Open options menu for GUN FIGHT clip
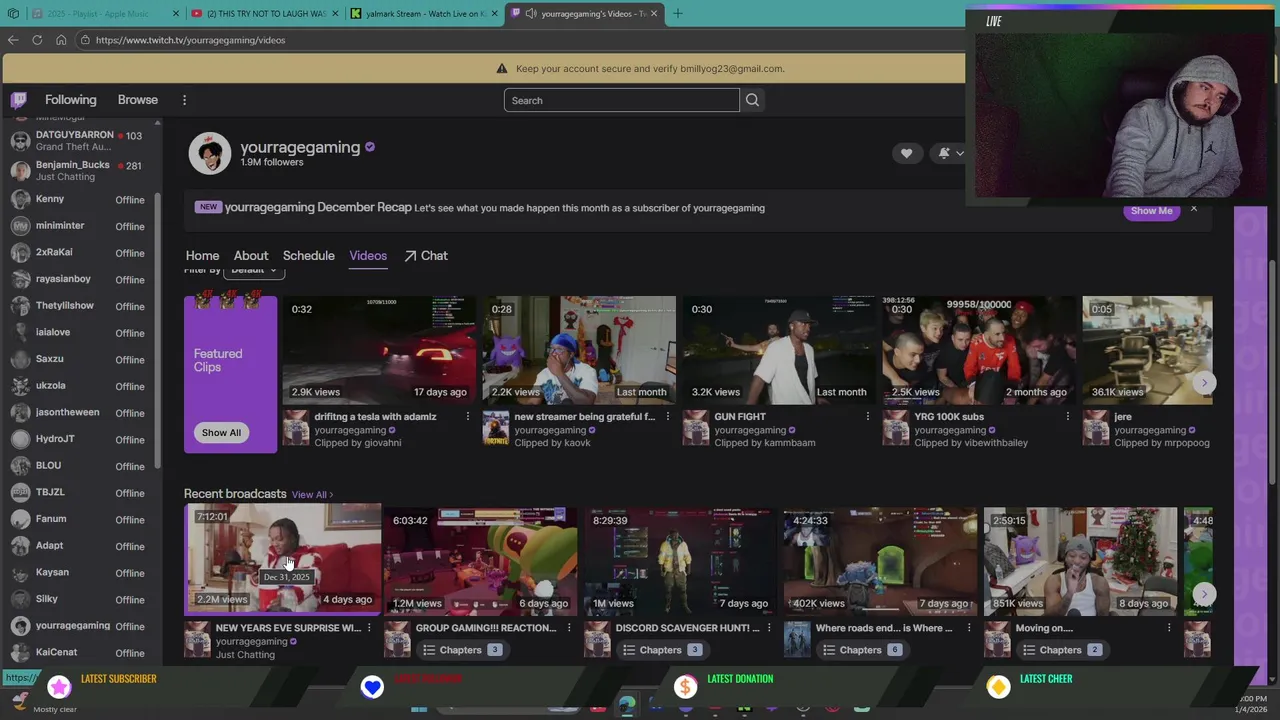The width and height of the screenshot is (1280, 720). coord(867,417)
